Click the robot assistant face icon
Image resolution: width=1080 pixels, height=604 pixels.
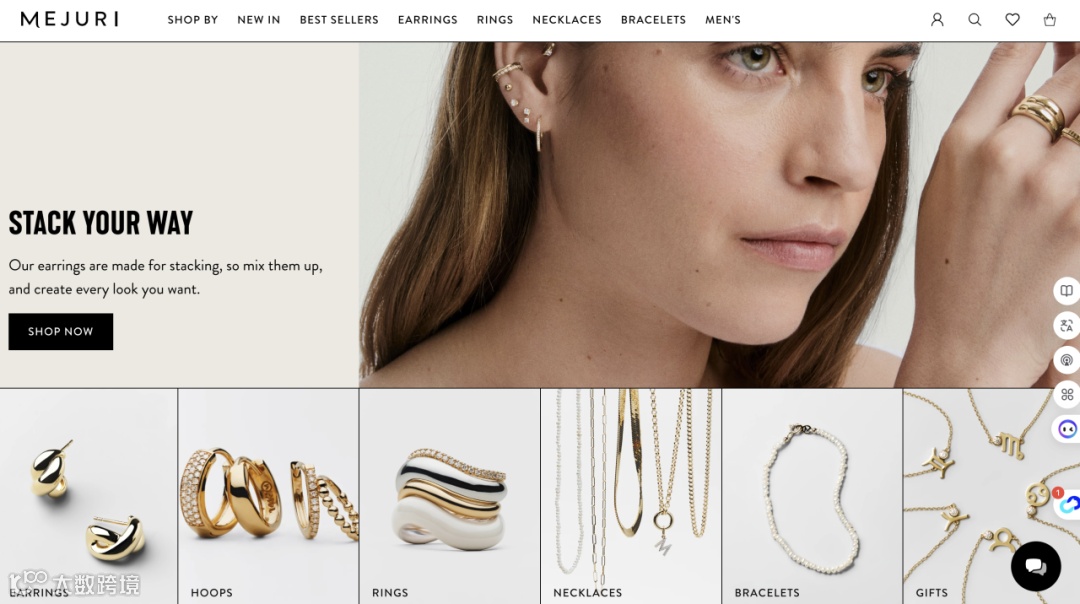pos(1066,429)
